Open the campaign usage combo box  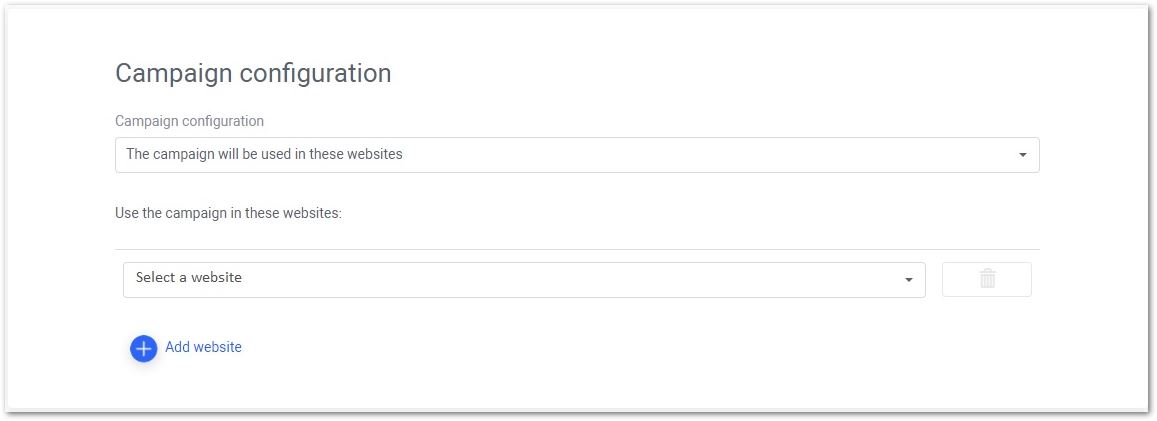[577, 155]
